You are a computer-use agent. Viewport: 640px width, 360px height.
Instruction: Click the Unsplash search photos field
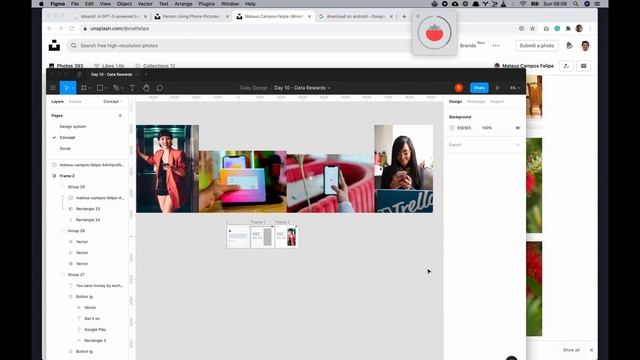pyautogui.click(x=241, y=46)
